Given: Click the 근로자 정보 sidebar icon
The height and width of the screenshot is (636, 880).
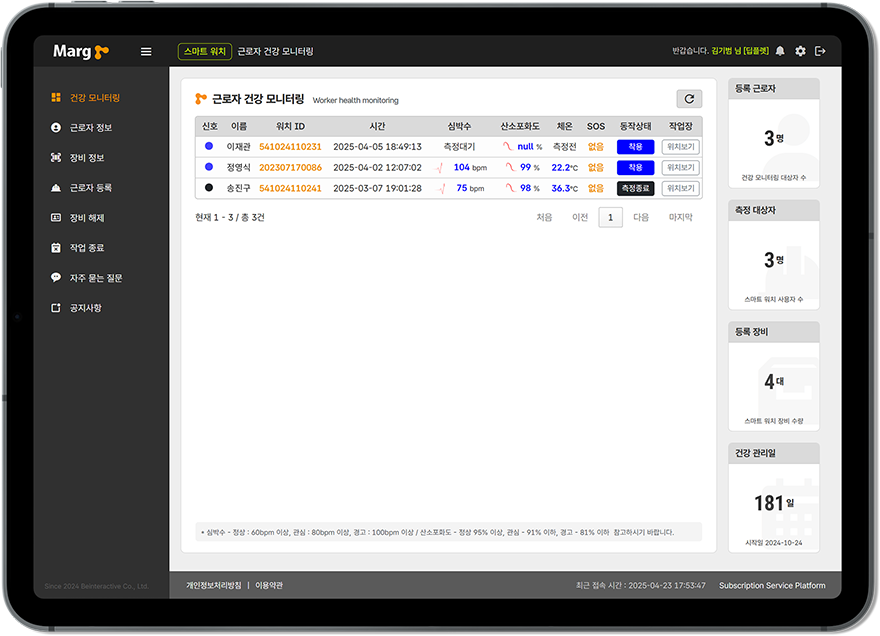Looking at the screenshot, I should click(x=56, y=127).
